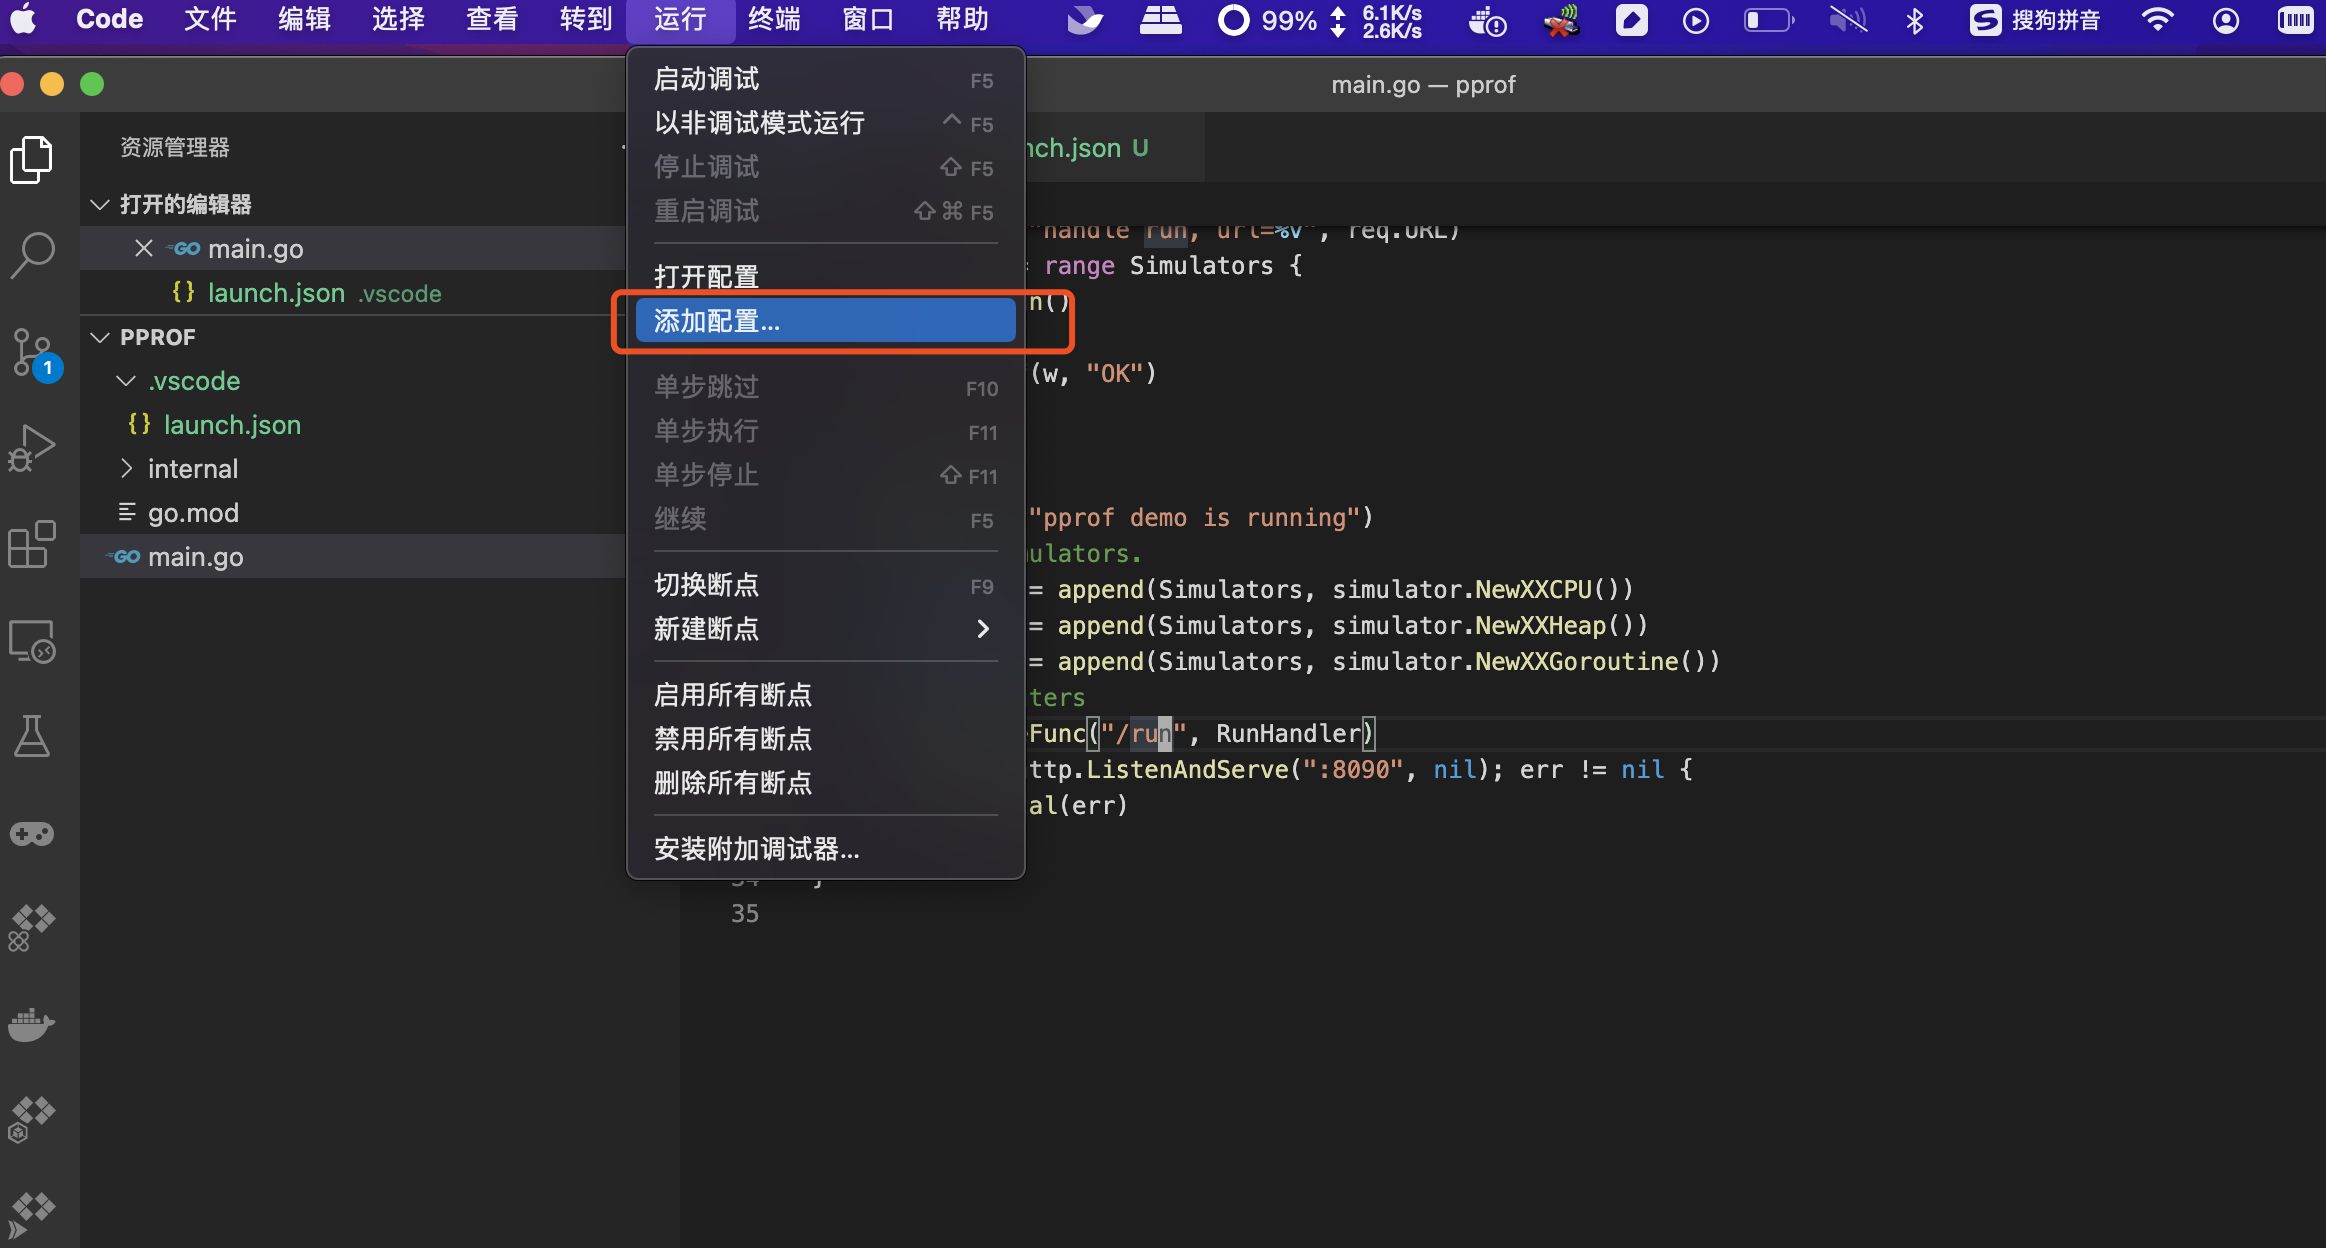Close main.go from the open editors list
Viewport: 2326px width, 1248px height.
point(143,248)
